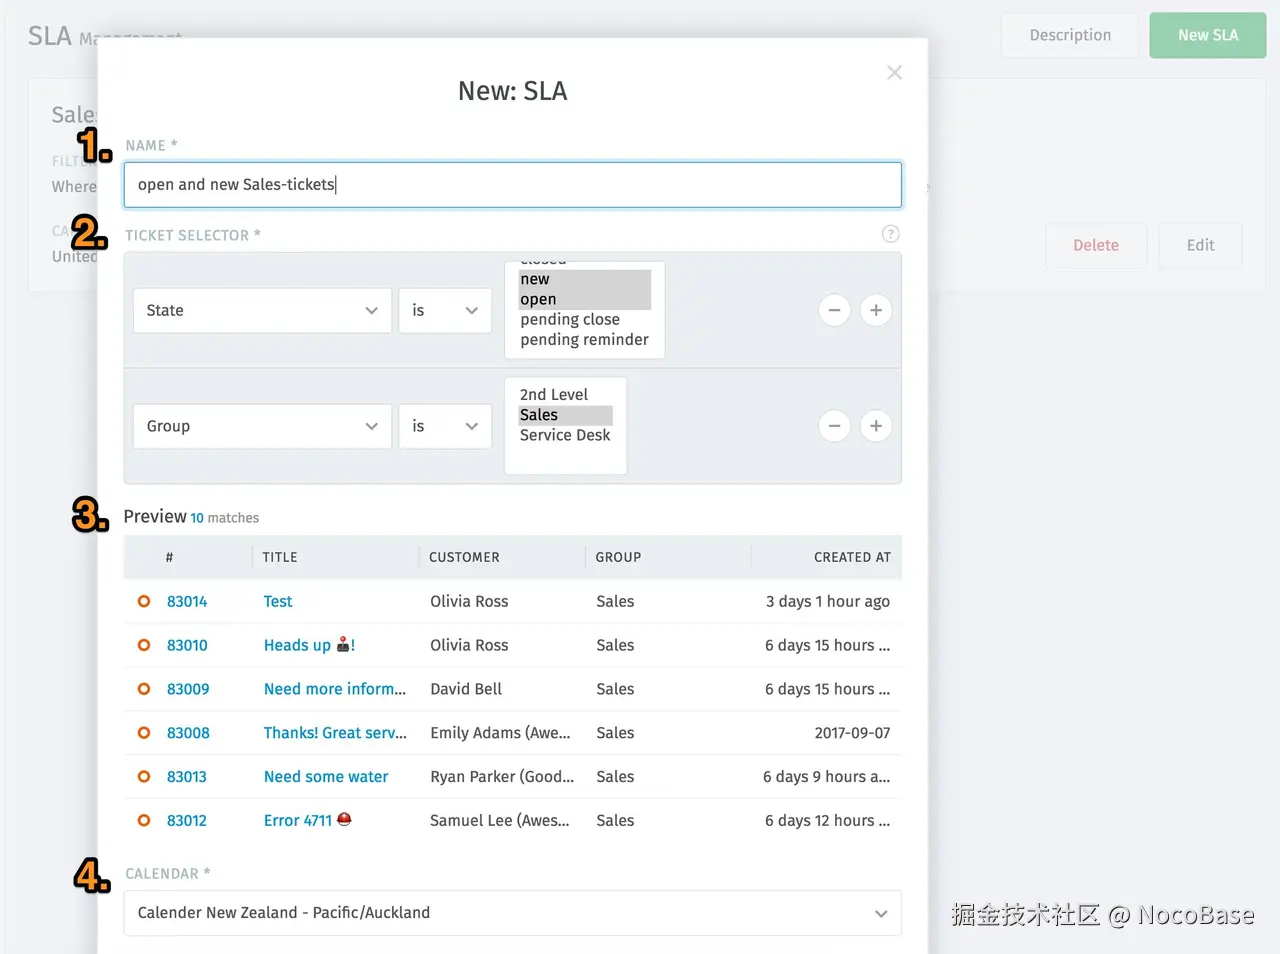1280x954 pixels.
Task: Sort by the CUSTOMER column header
Action: tap(464, 557)
